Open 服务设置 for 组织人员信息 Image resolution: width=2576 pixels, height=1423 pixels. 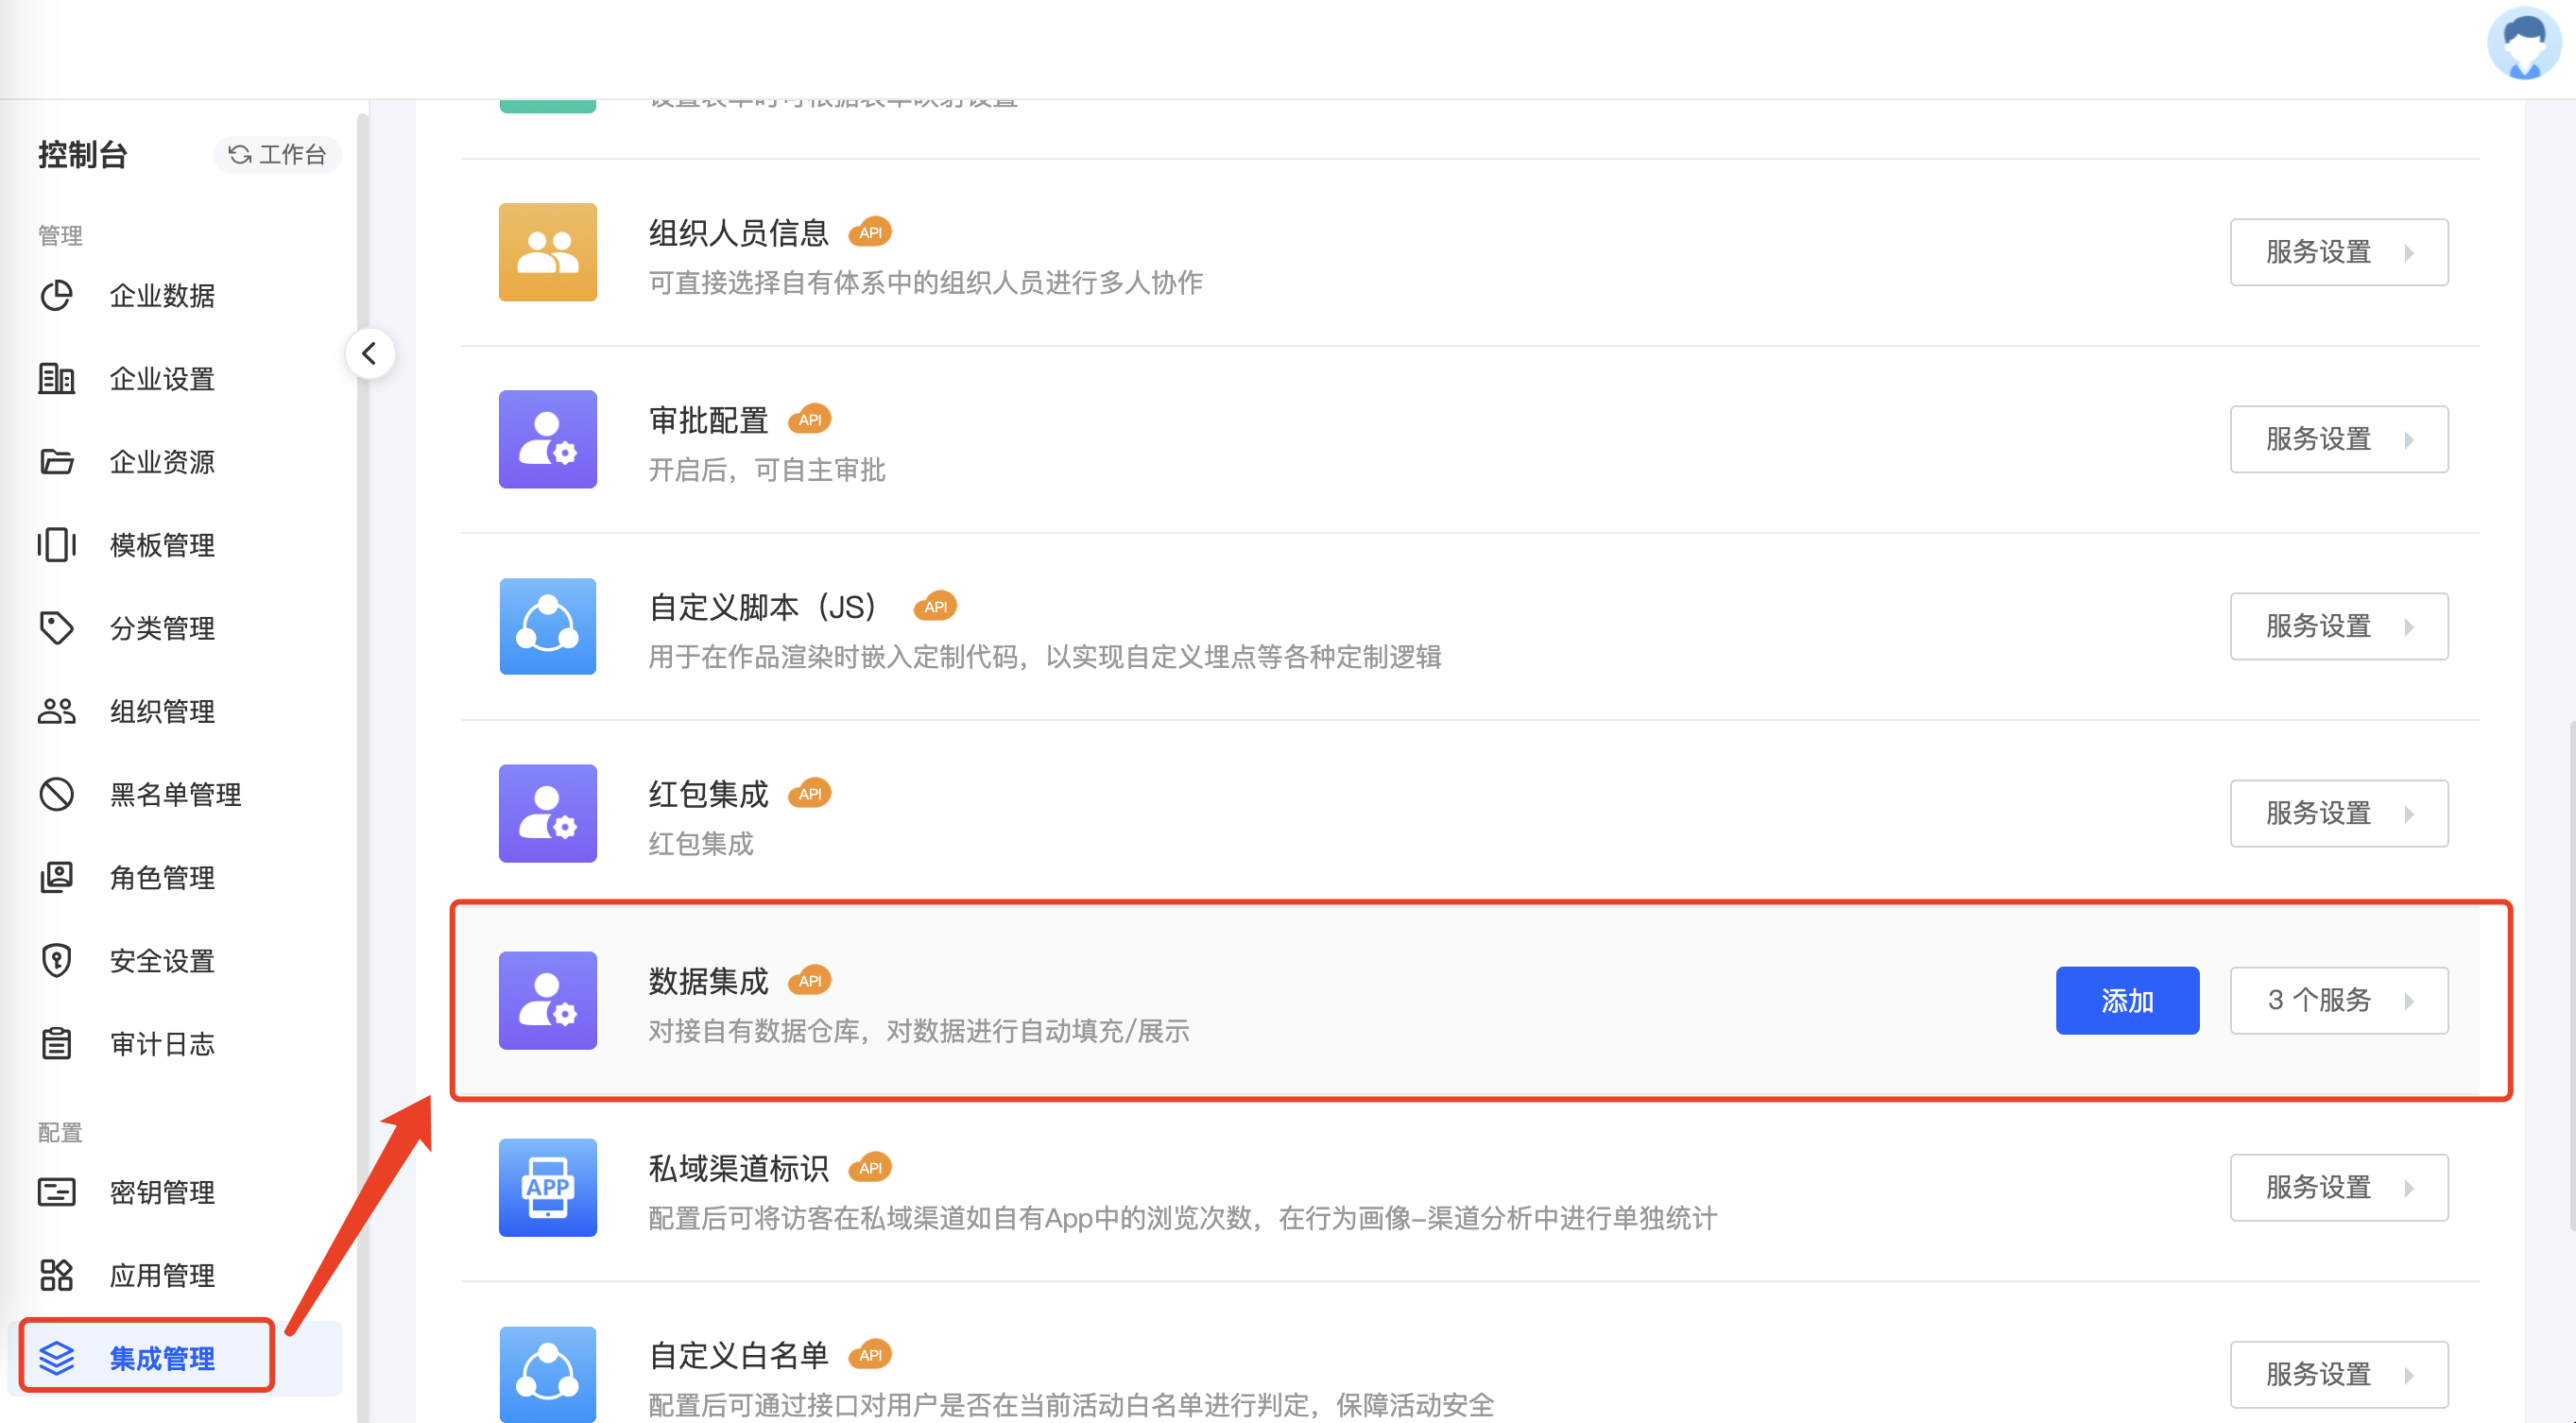[x=2339, y=252]
